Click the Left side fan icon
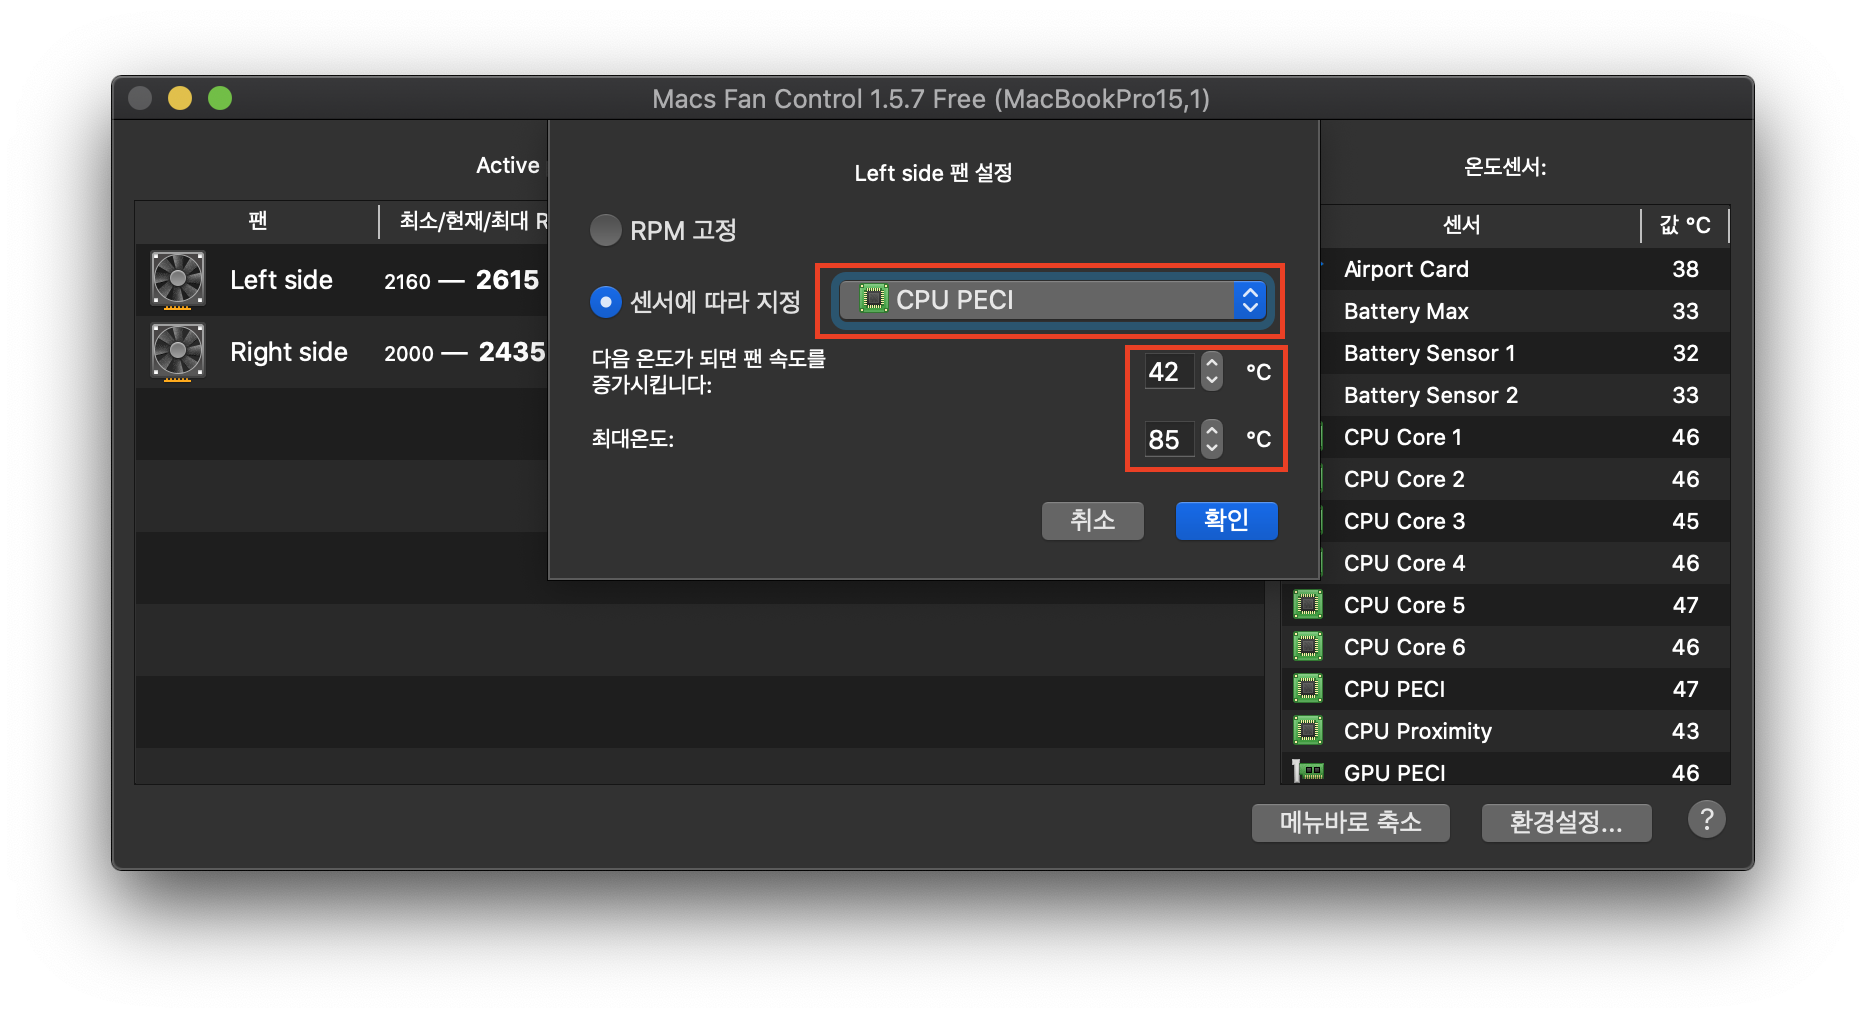 pyautogui.click(x=178, y=279)
